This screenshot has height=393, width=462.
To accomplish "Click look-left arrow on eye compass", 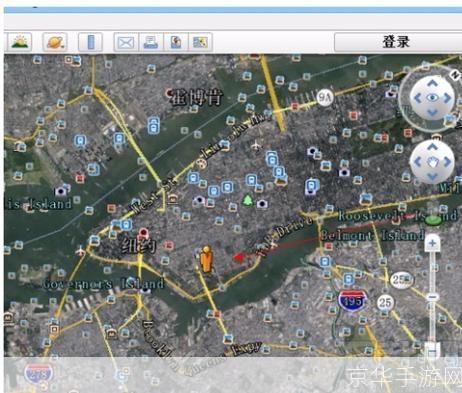I will 418,98.
